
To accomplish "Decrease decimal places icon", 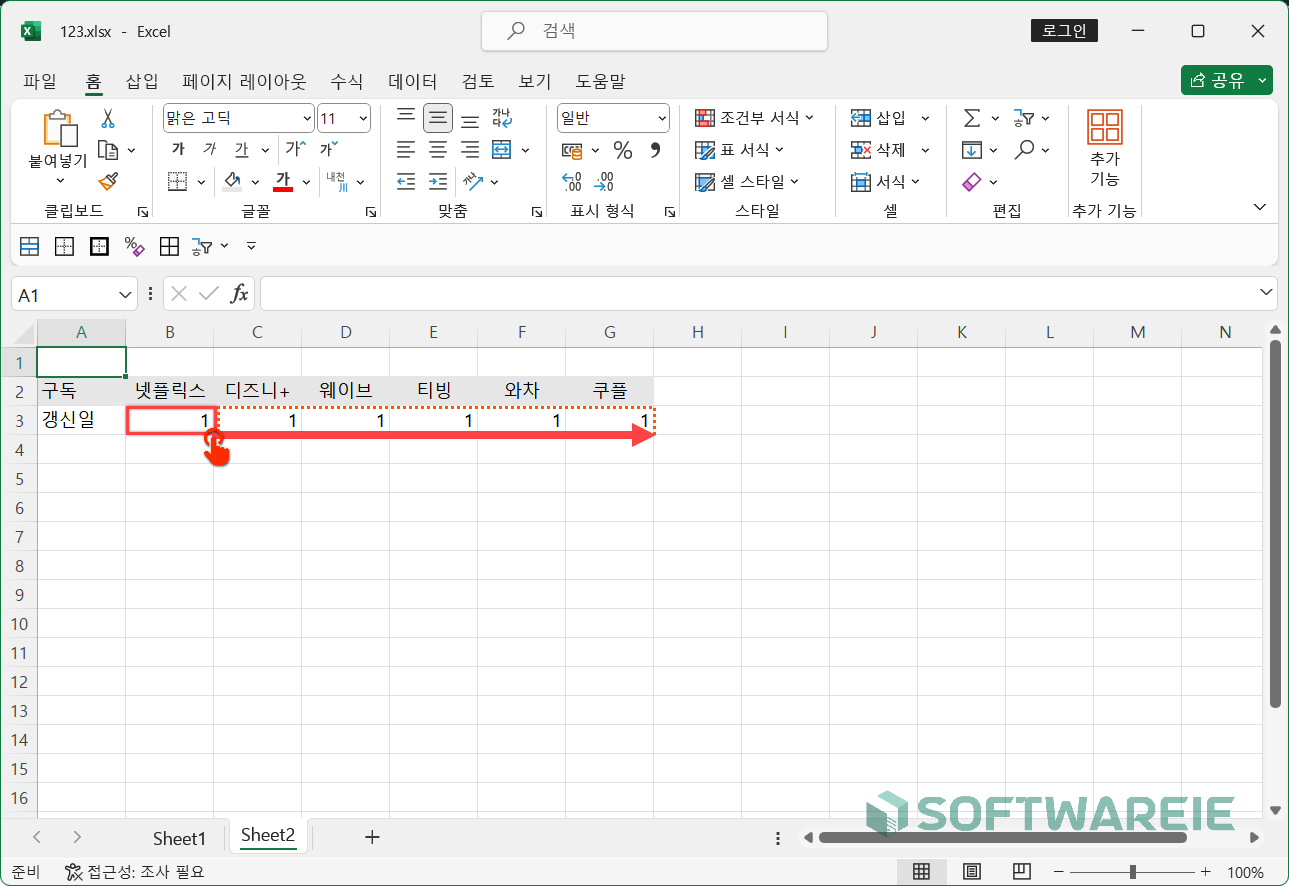I will pyautogui.click(x=604, y=181).
